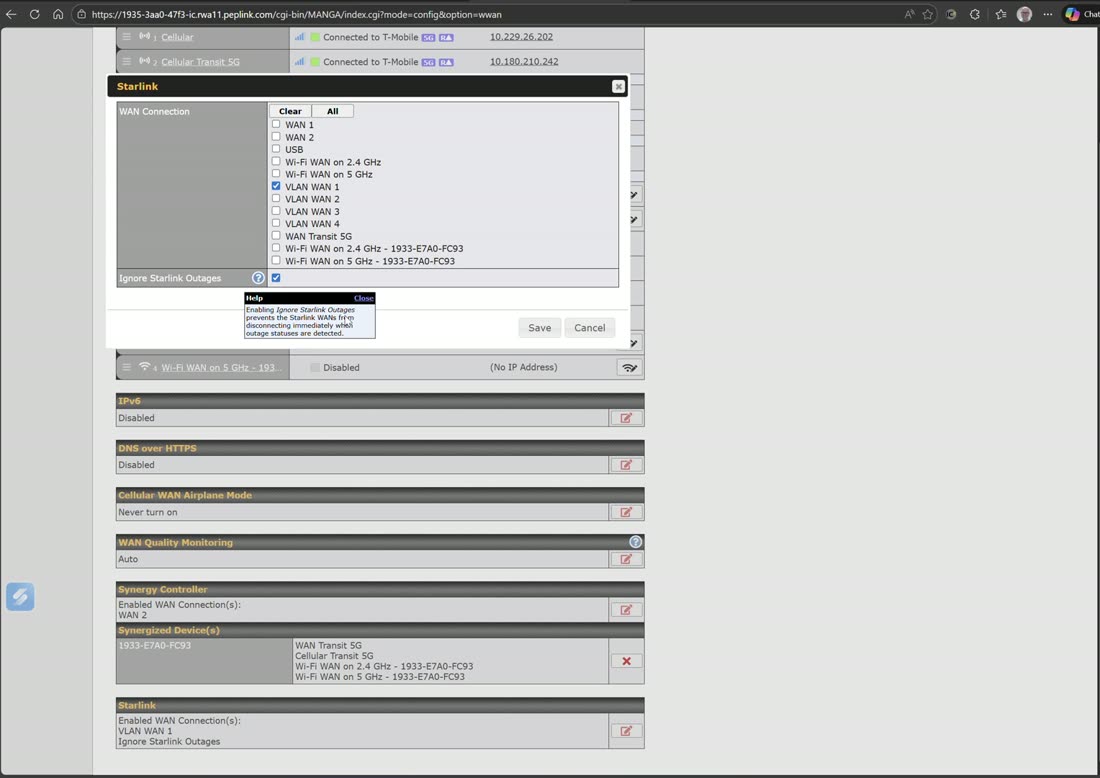Click Wi-Fi icon for 5 GHz WAN row
This screenshot has height=778, width=1100.
click(629, 368)
